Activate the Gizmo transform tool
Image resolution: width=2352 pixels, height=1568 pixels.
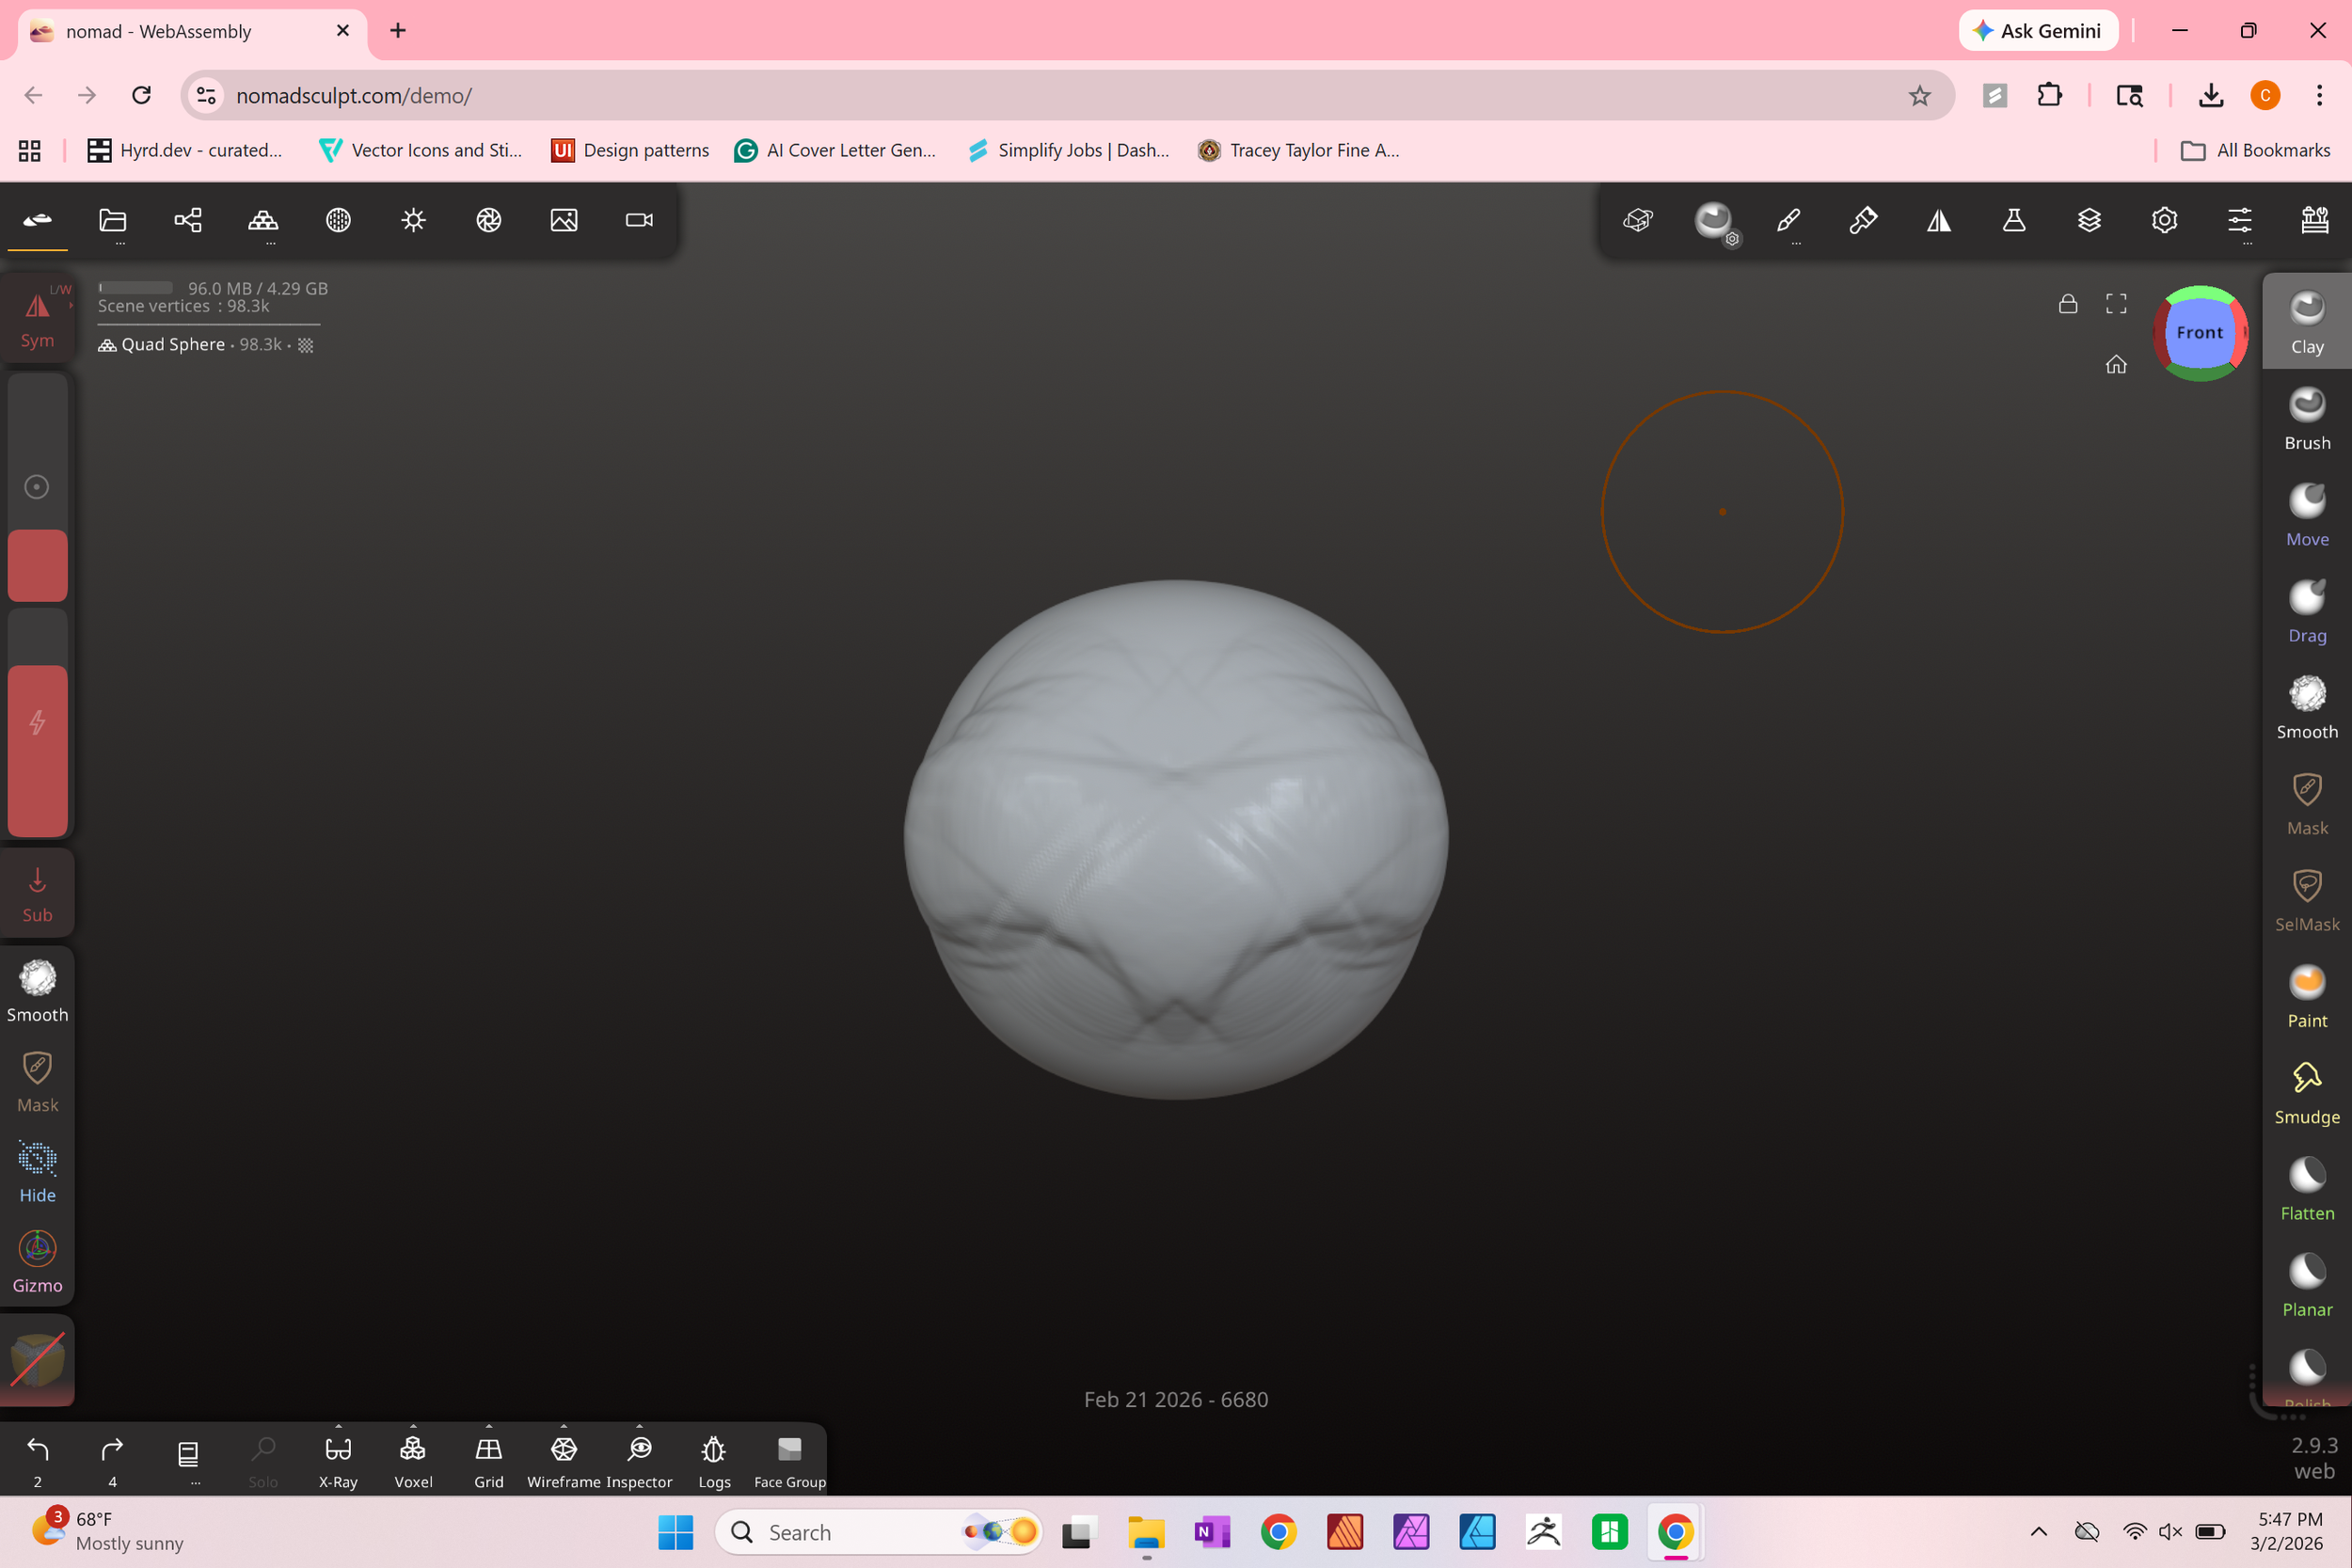click(x=37, y=1262)
